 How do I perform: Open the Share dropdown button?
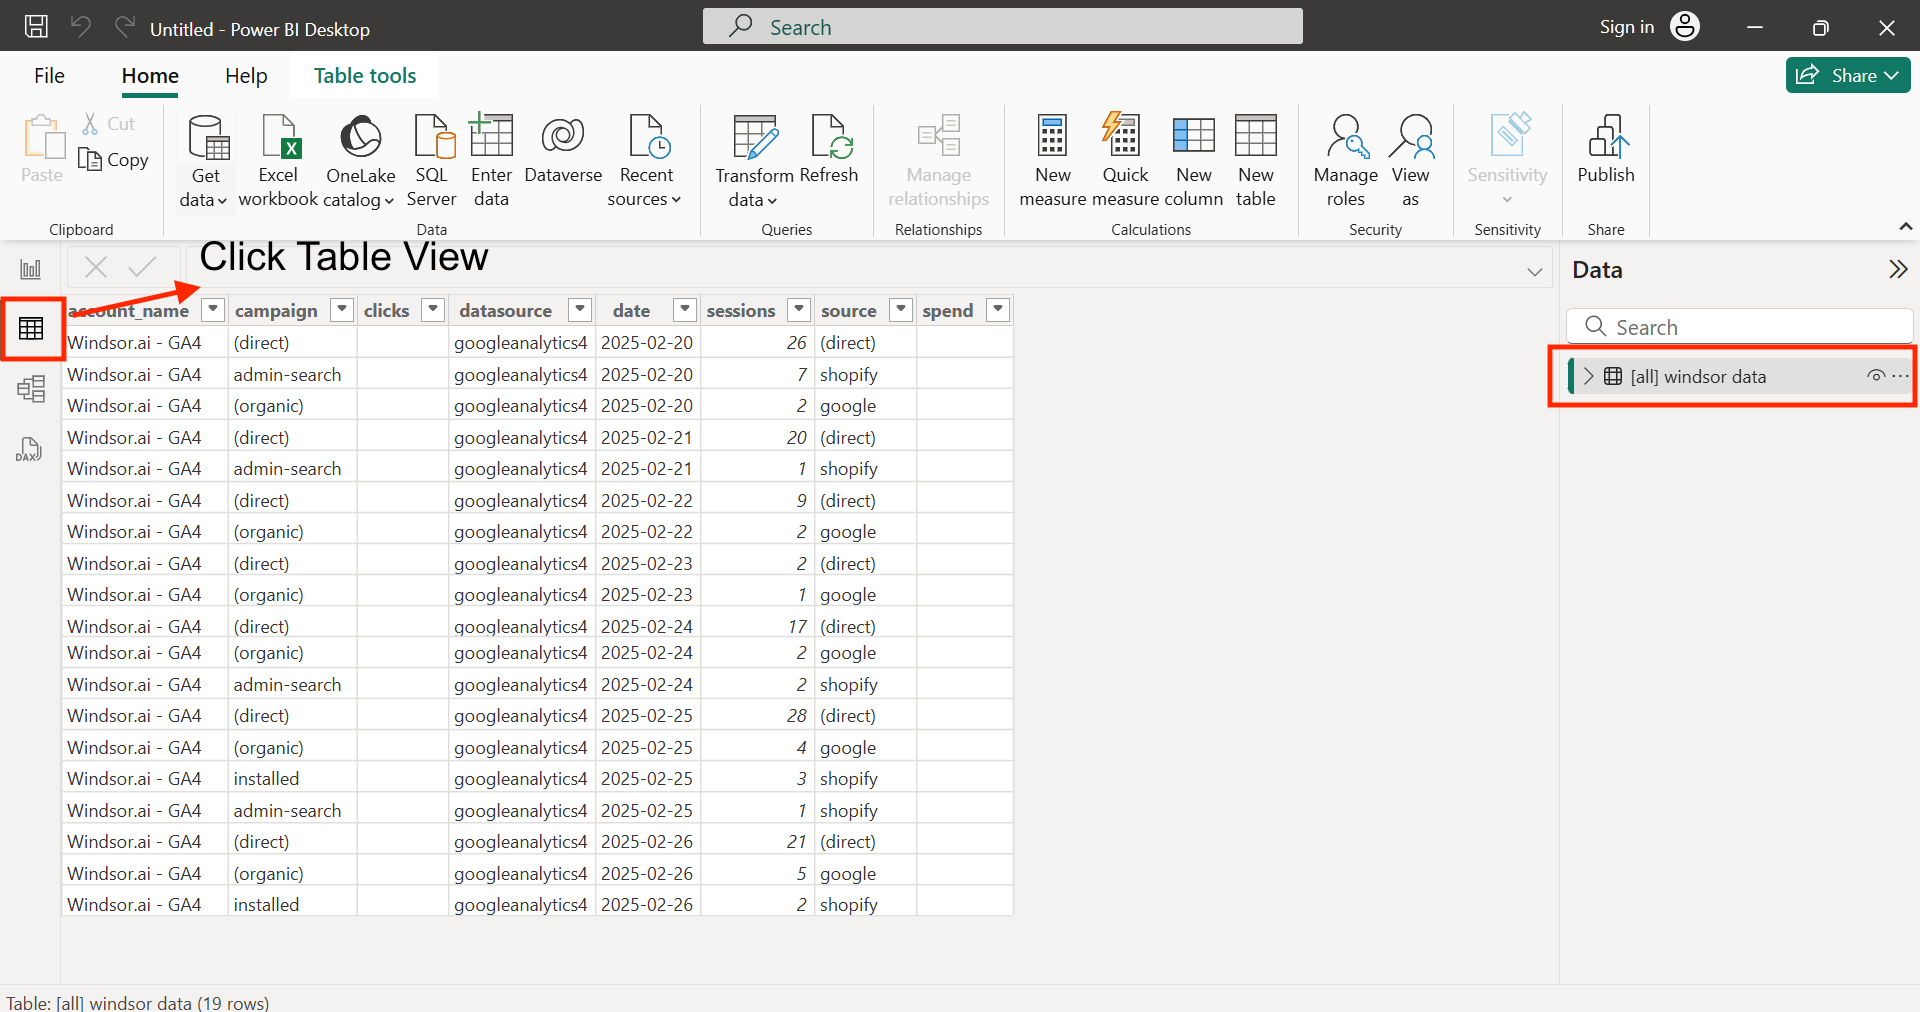(1848, 75)
